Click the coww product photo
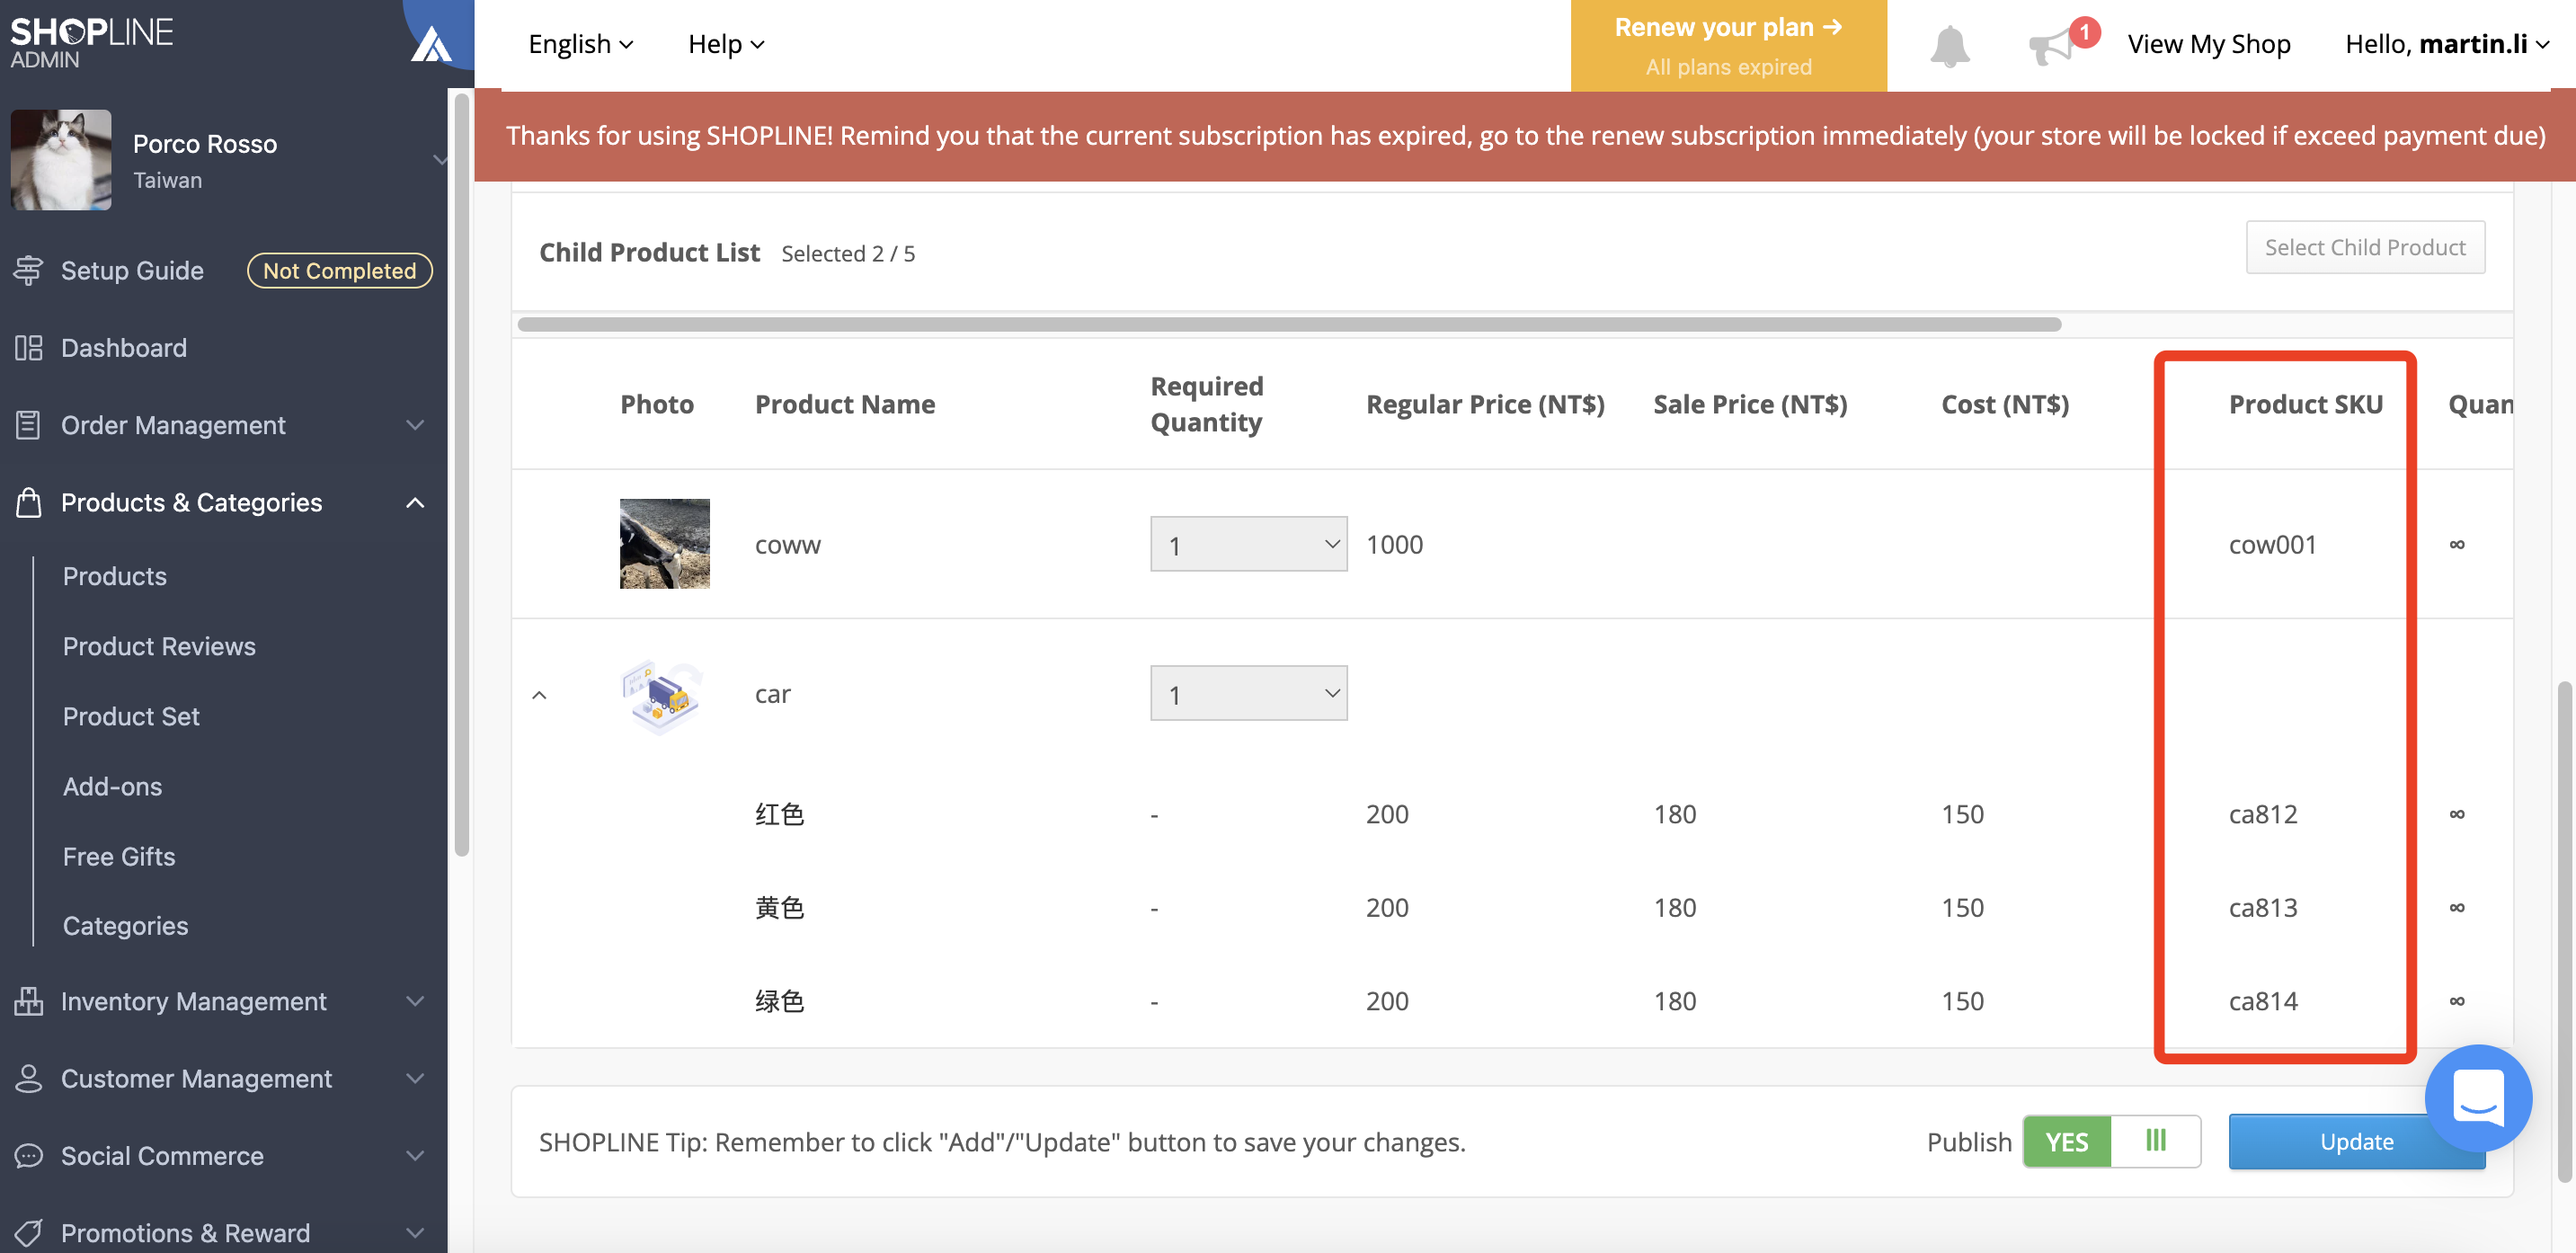This screenshot has width=2576, height=1253. pyautogui.click(x=664, y=544)
